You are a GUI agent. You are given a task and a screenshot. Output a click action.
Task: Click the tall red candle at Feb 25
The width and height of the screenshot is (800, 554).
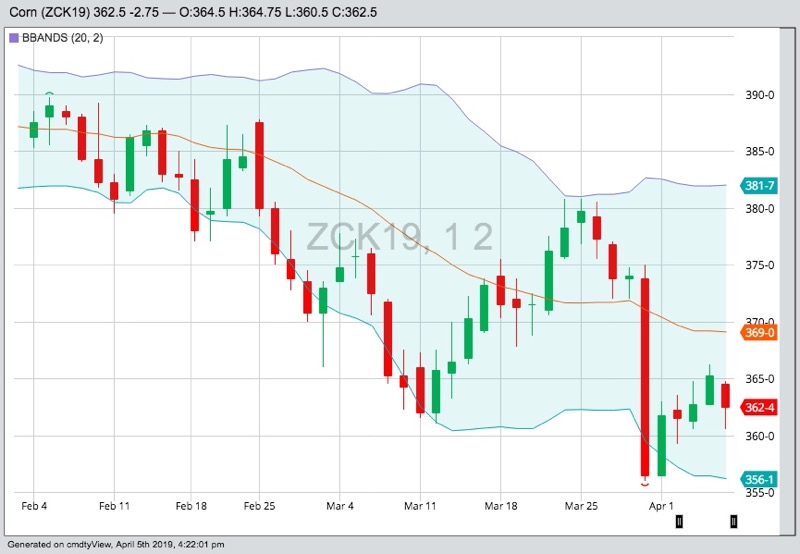click(260, 164)
